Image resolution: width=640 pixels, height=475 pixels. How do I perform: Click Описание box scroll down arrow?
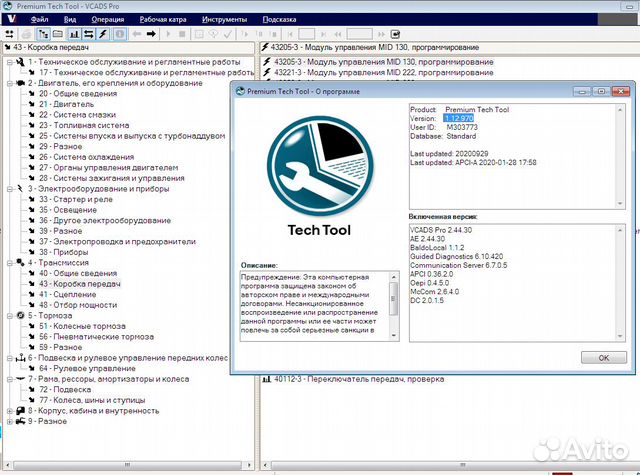coord(393,335)
